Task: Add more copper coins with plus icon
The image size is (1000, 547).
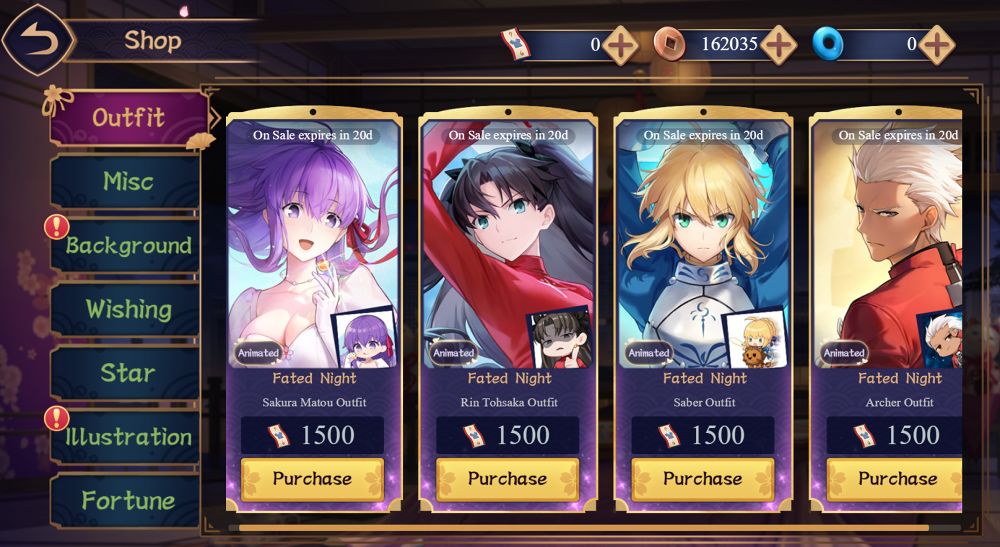Action: [x=778, y=45]
